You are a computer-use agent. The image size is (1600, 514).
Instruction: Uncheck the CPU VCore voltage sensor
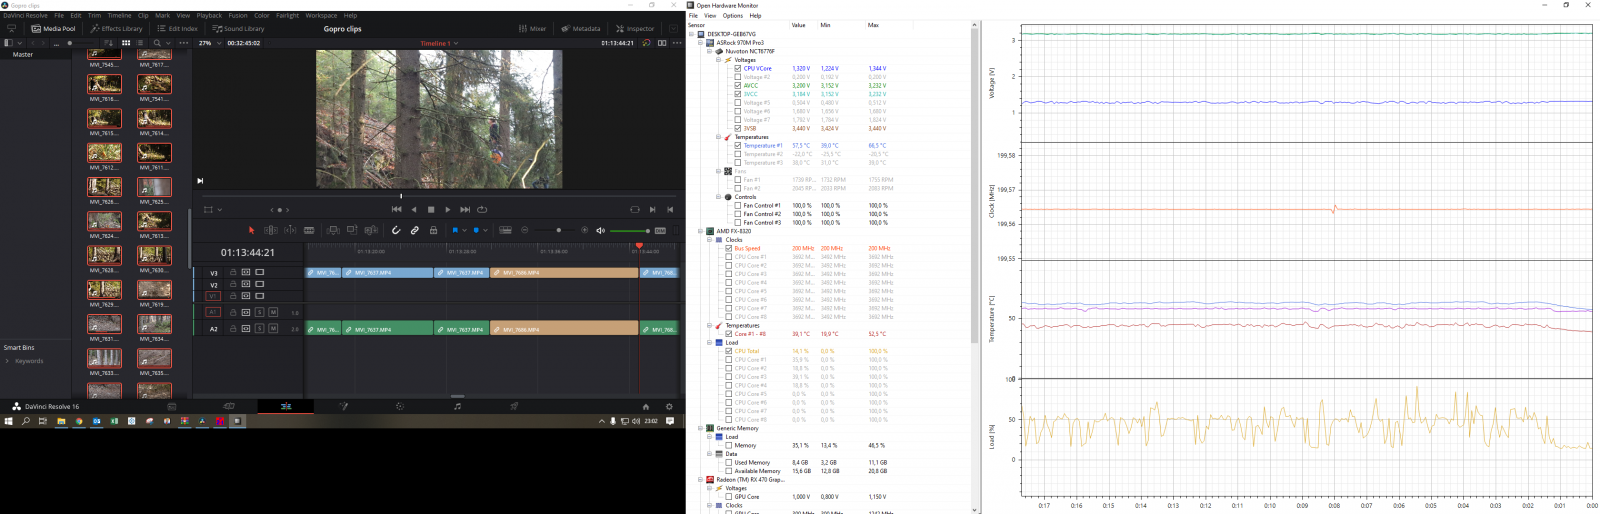click(x=738, y=69)
